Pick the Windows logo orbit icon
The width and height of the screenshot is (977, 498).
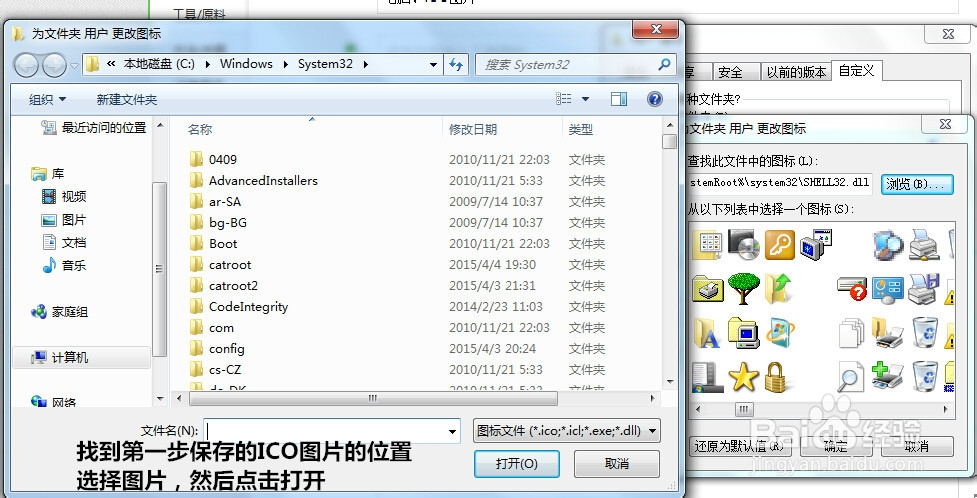[779, 332]
